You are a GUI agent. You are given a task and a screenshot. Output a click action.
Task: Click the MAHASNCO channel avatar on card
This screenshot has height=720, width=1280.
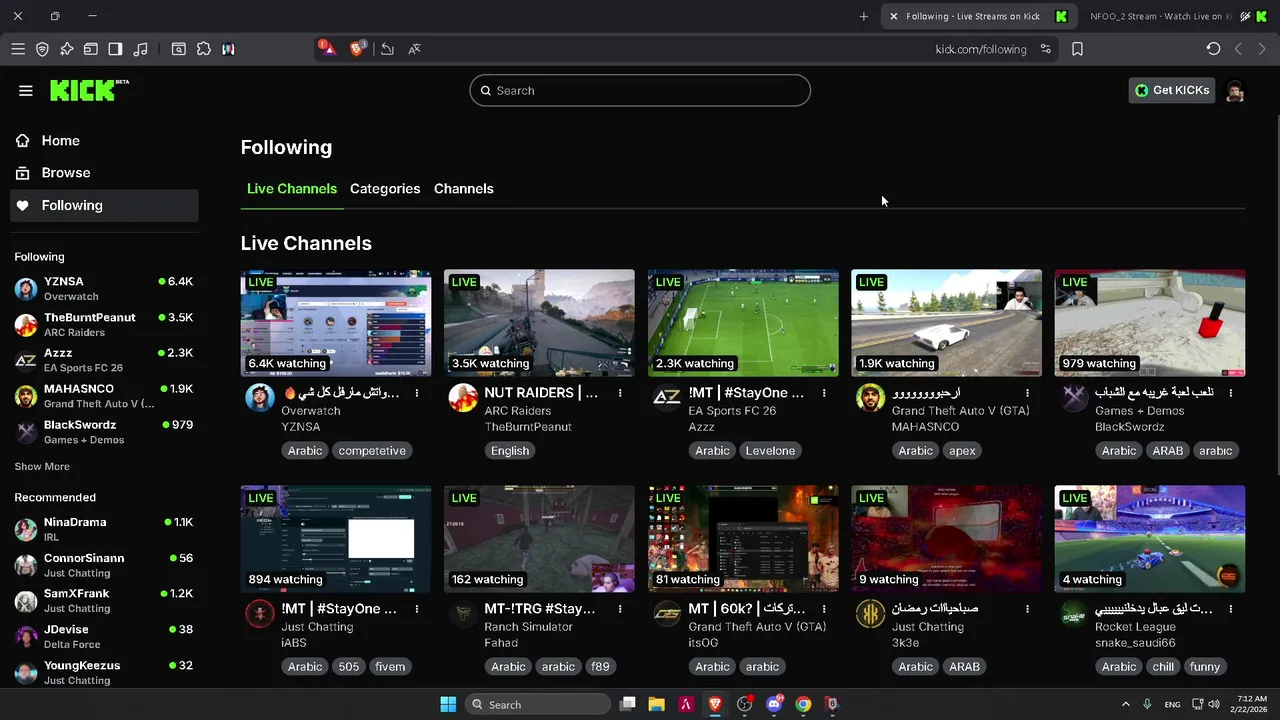click(870, 397)
